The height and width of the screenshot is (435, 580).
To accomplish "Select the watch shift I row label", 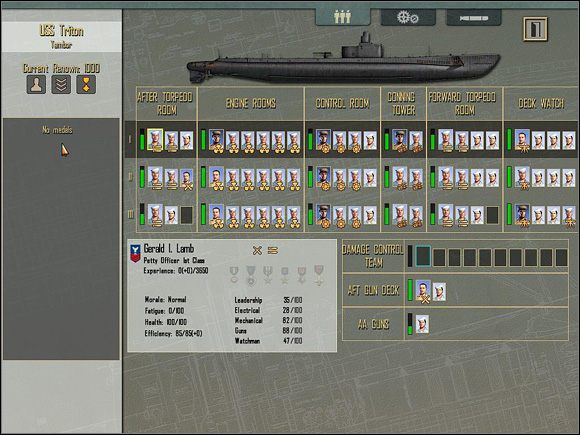I will point(130,139).
